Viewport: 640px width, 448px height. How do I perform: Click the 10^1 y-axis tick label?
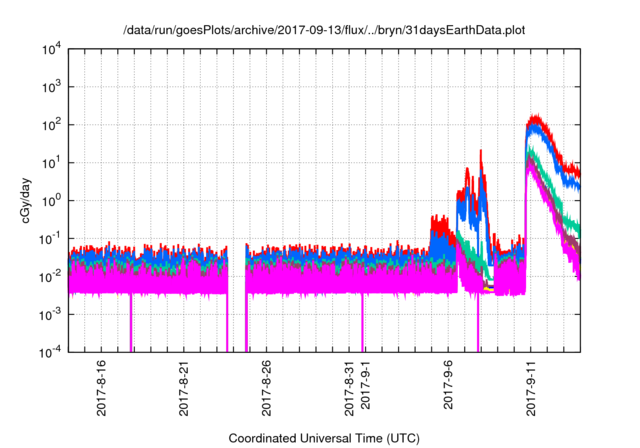(x=51, y=163)
